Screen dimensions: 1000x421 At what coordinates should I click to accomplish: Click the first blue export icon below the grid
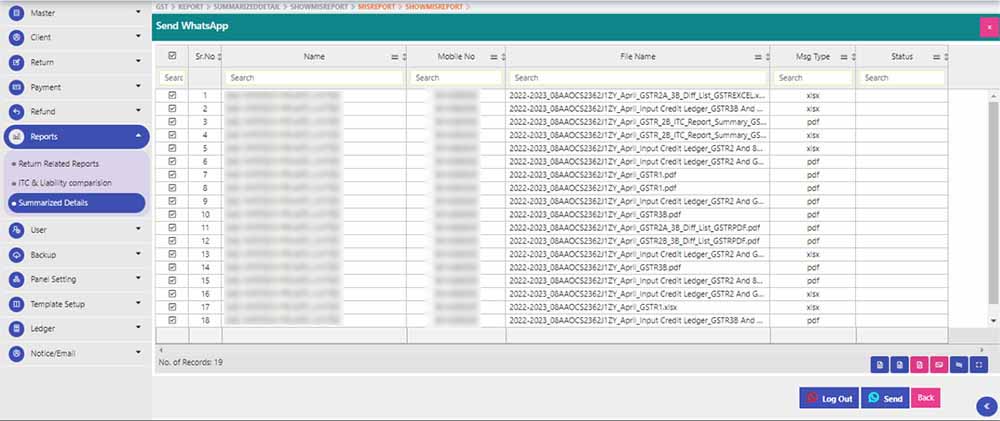pos(879,363)
